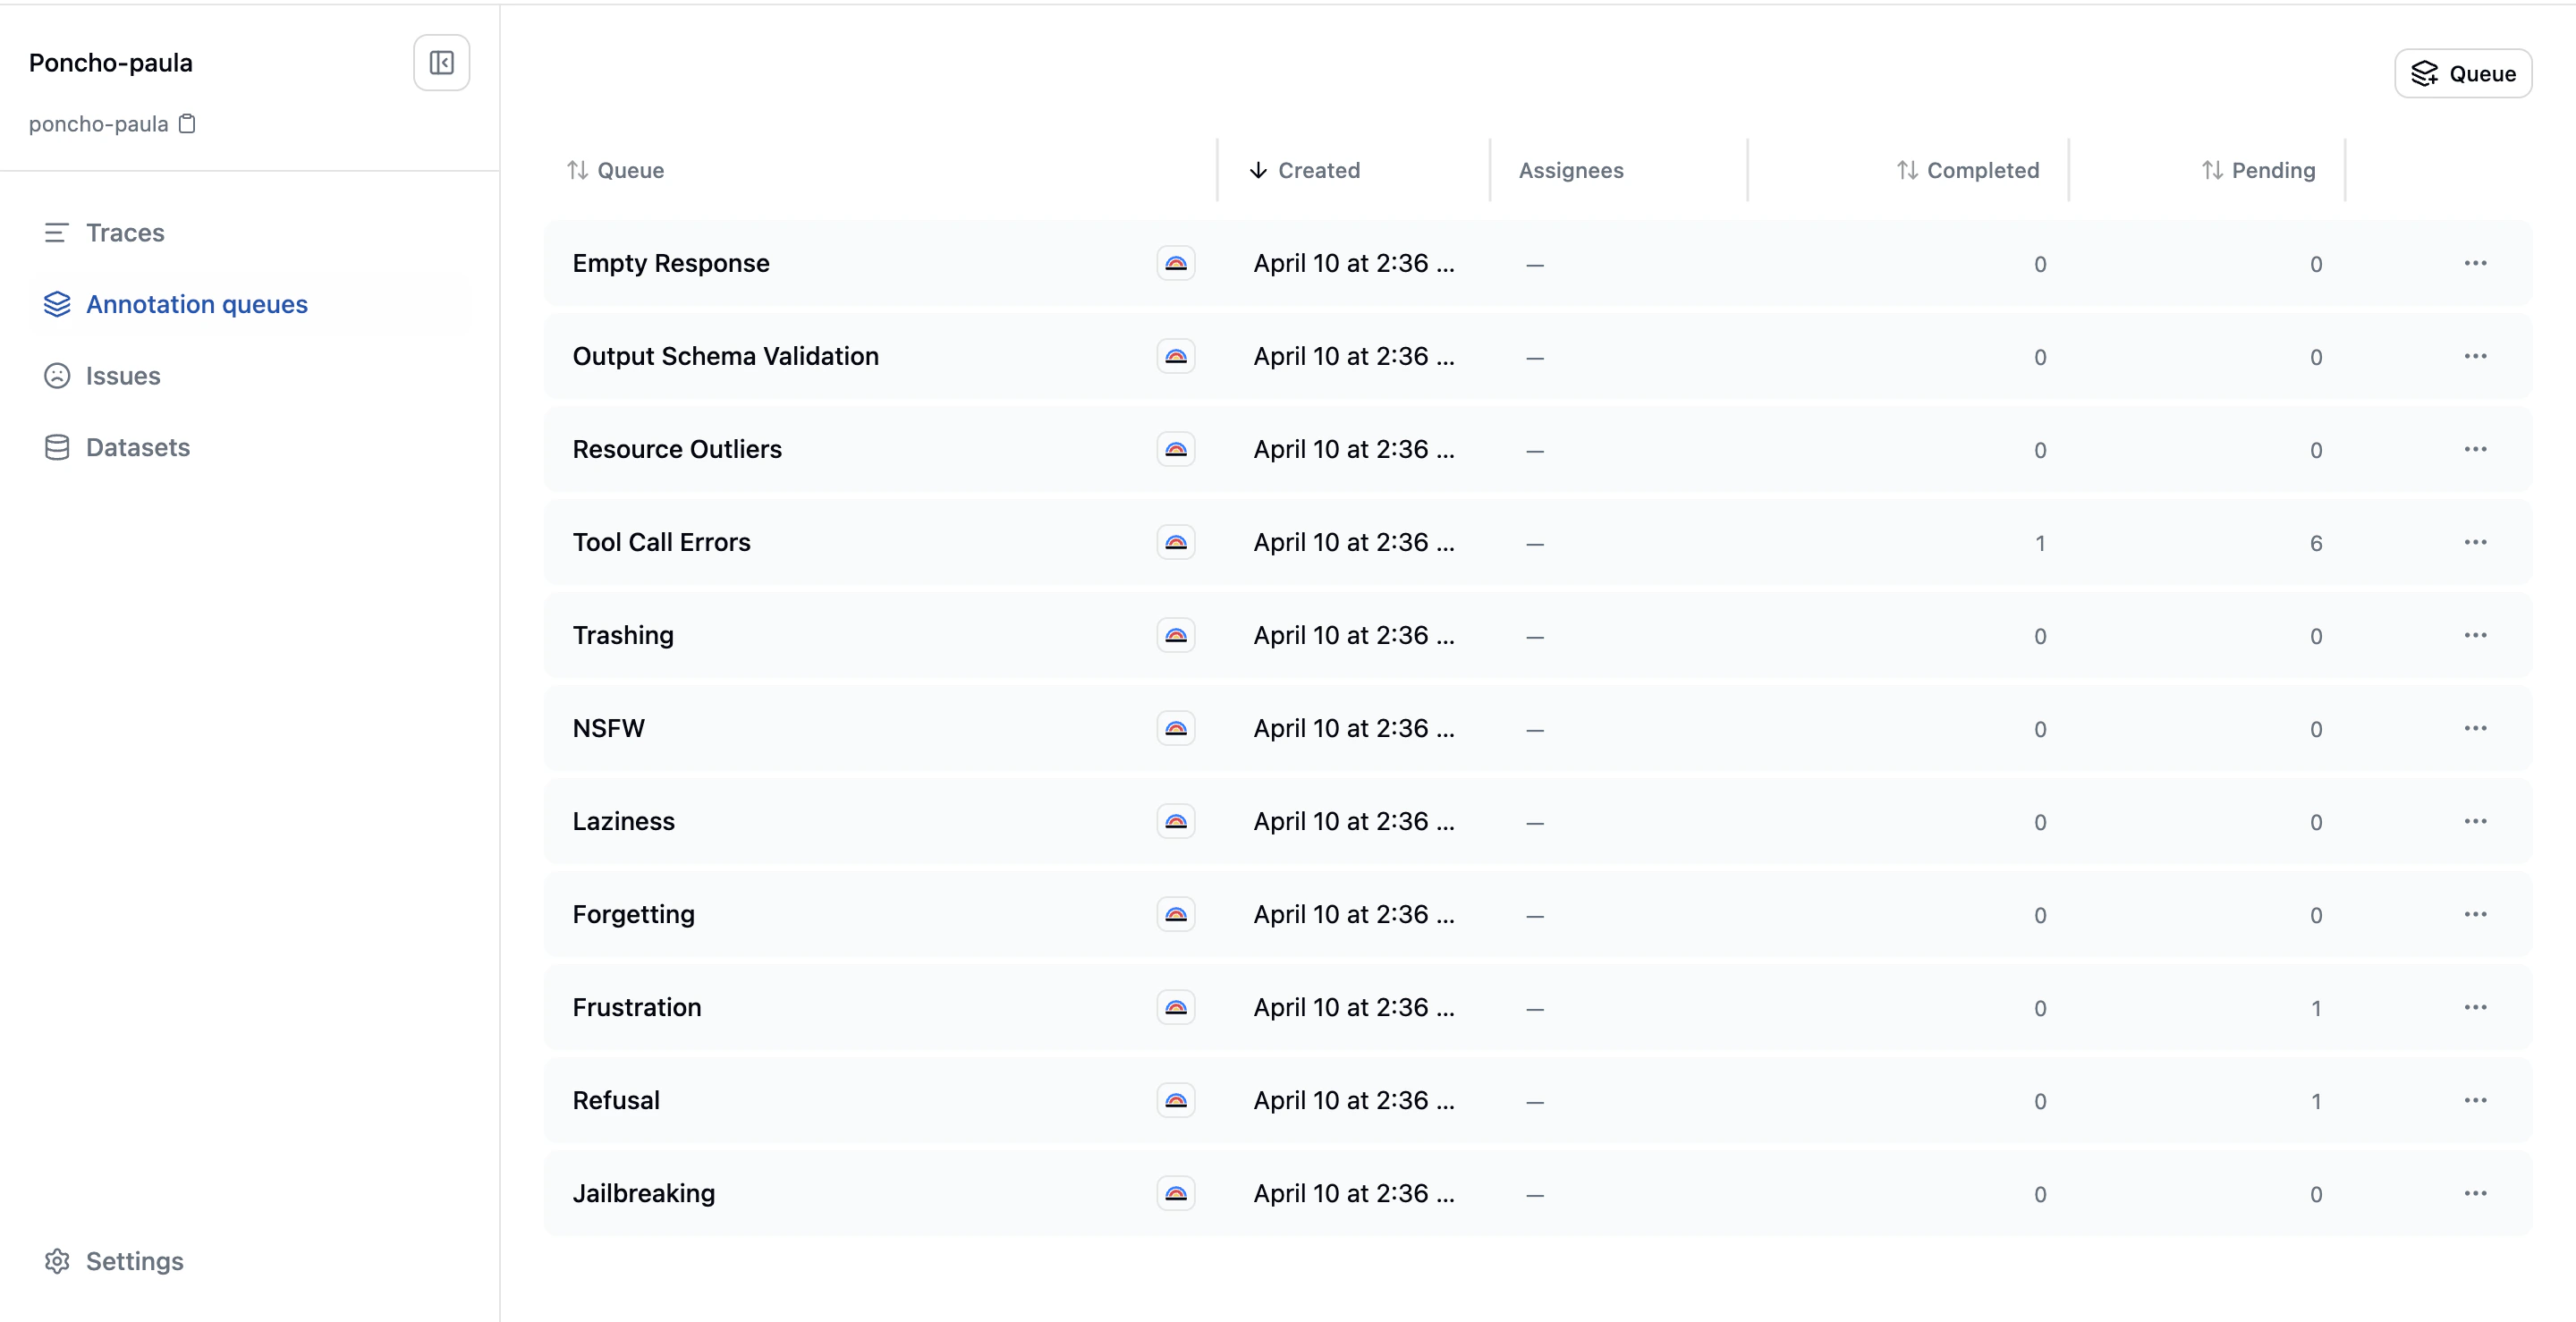Open three-dot menu for Frustration queue
The image size is (2576, 1322).
(2475, 1007)
